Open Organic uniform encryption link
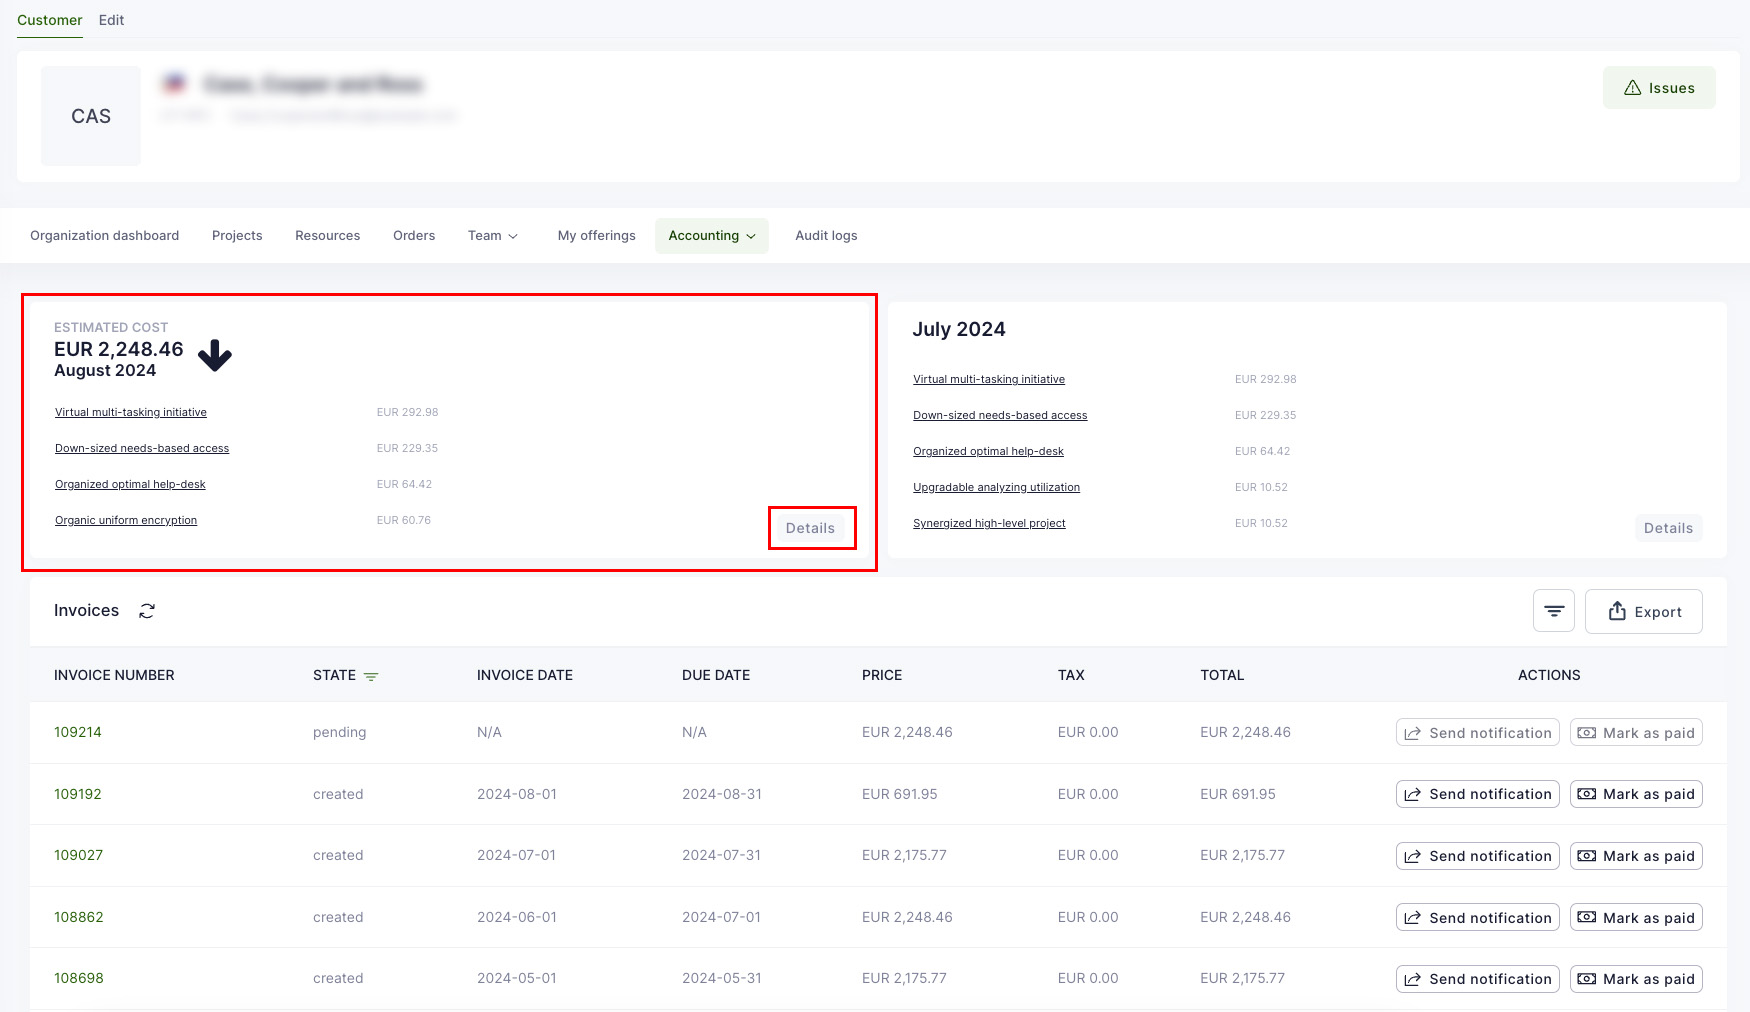The image size is (1750, 1012). coord(126,520)
